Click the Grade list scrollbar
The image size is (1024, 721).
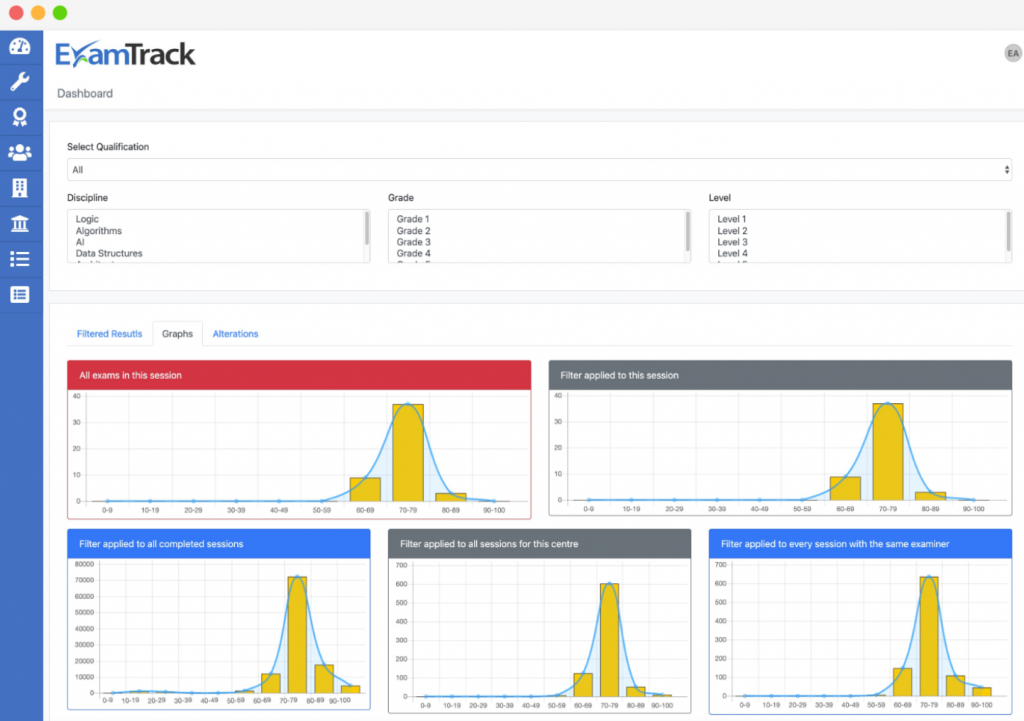coord(688,231)
